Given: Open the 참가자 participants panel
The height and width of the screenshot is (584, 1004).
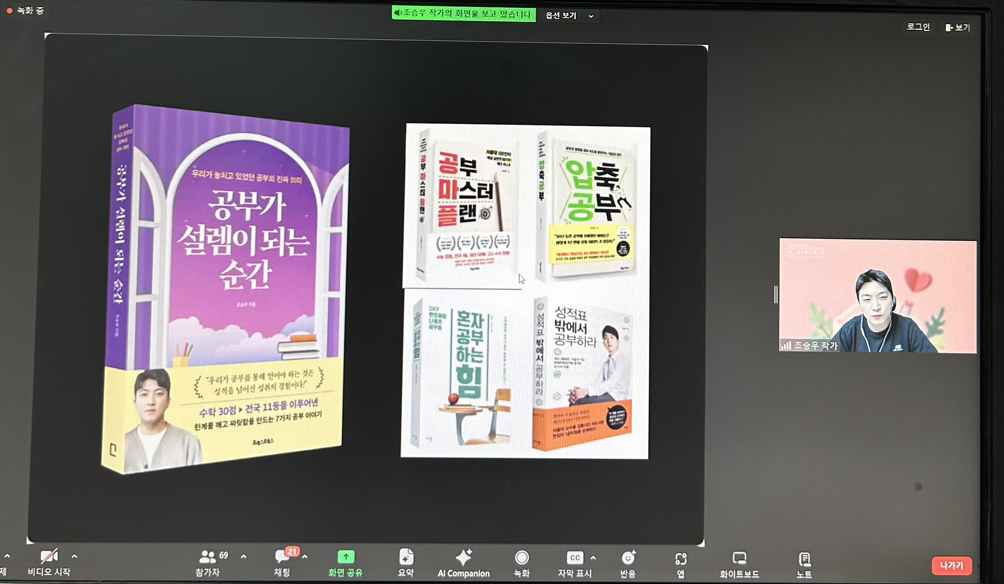Looking at the screenshot, I should coord(207,563).
